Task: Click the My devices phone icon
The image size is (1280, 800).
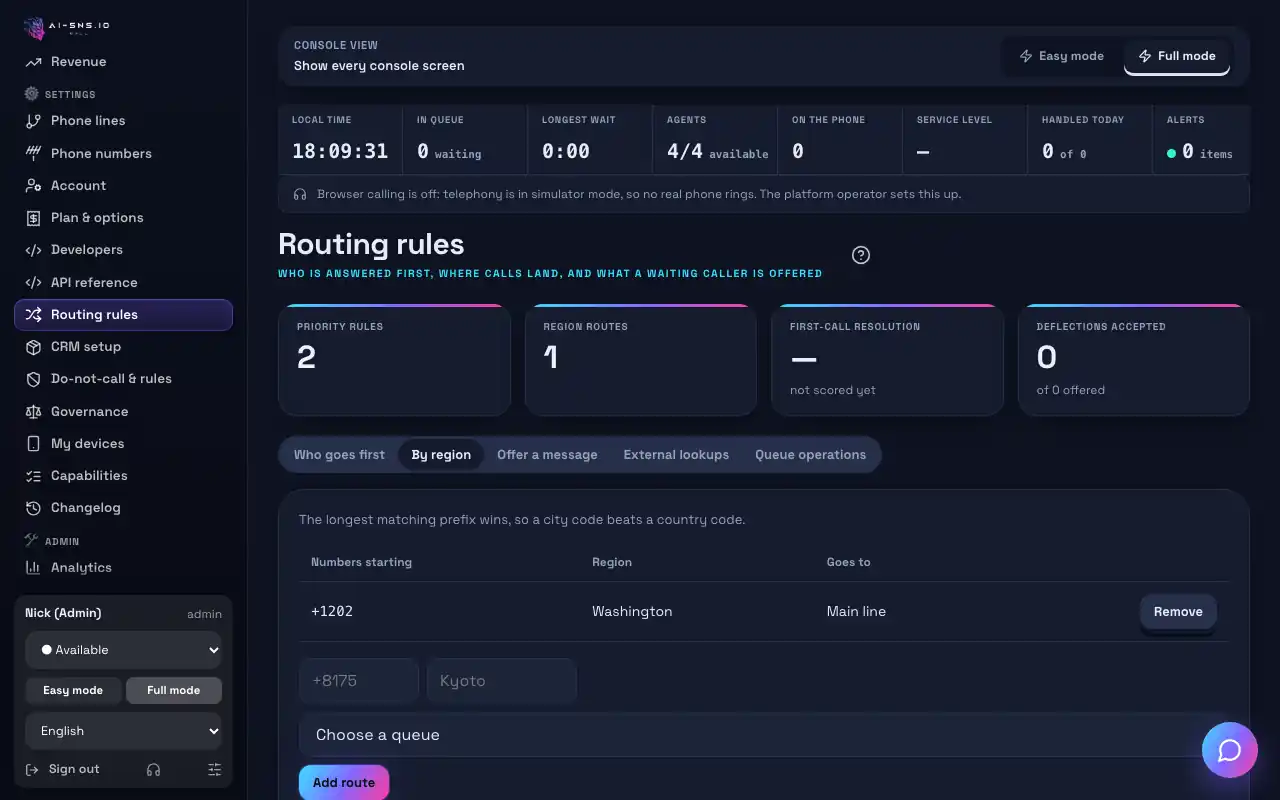Action: [34, 443]
